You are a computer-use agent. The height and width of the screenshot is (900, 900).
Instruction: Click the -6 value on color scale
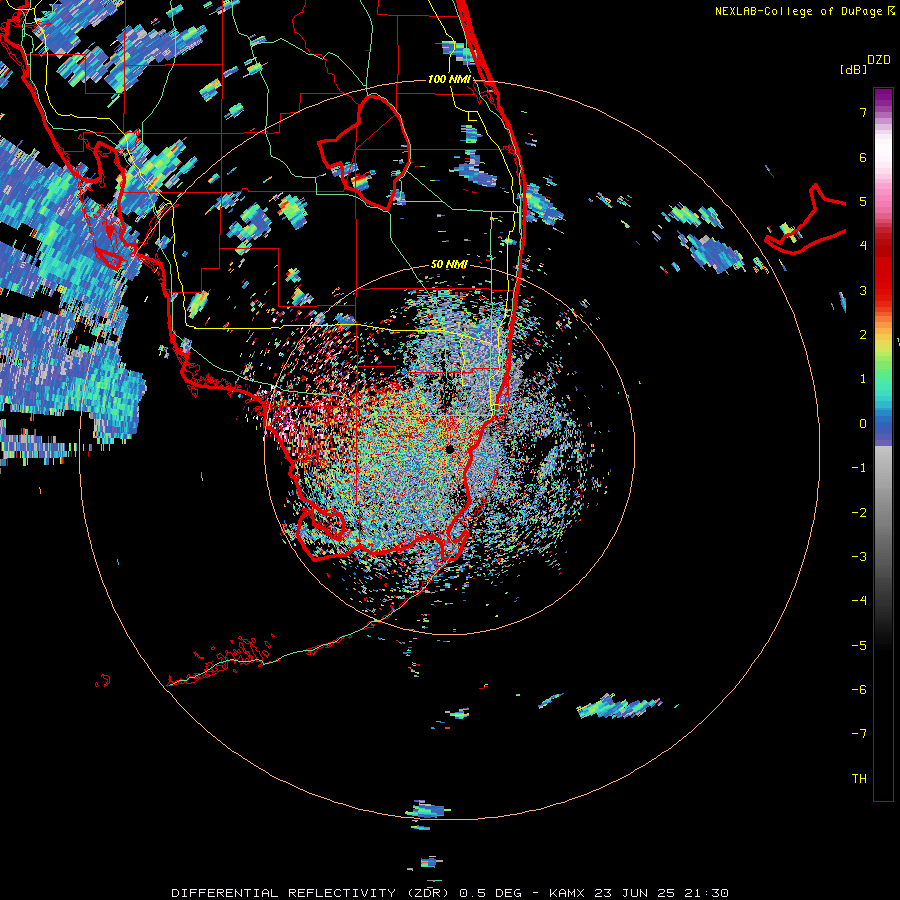pyautogui.click(x=859, y=690)
